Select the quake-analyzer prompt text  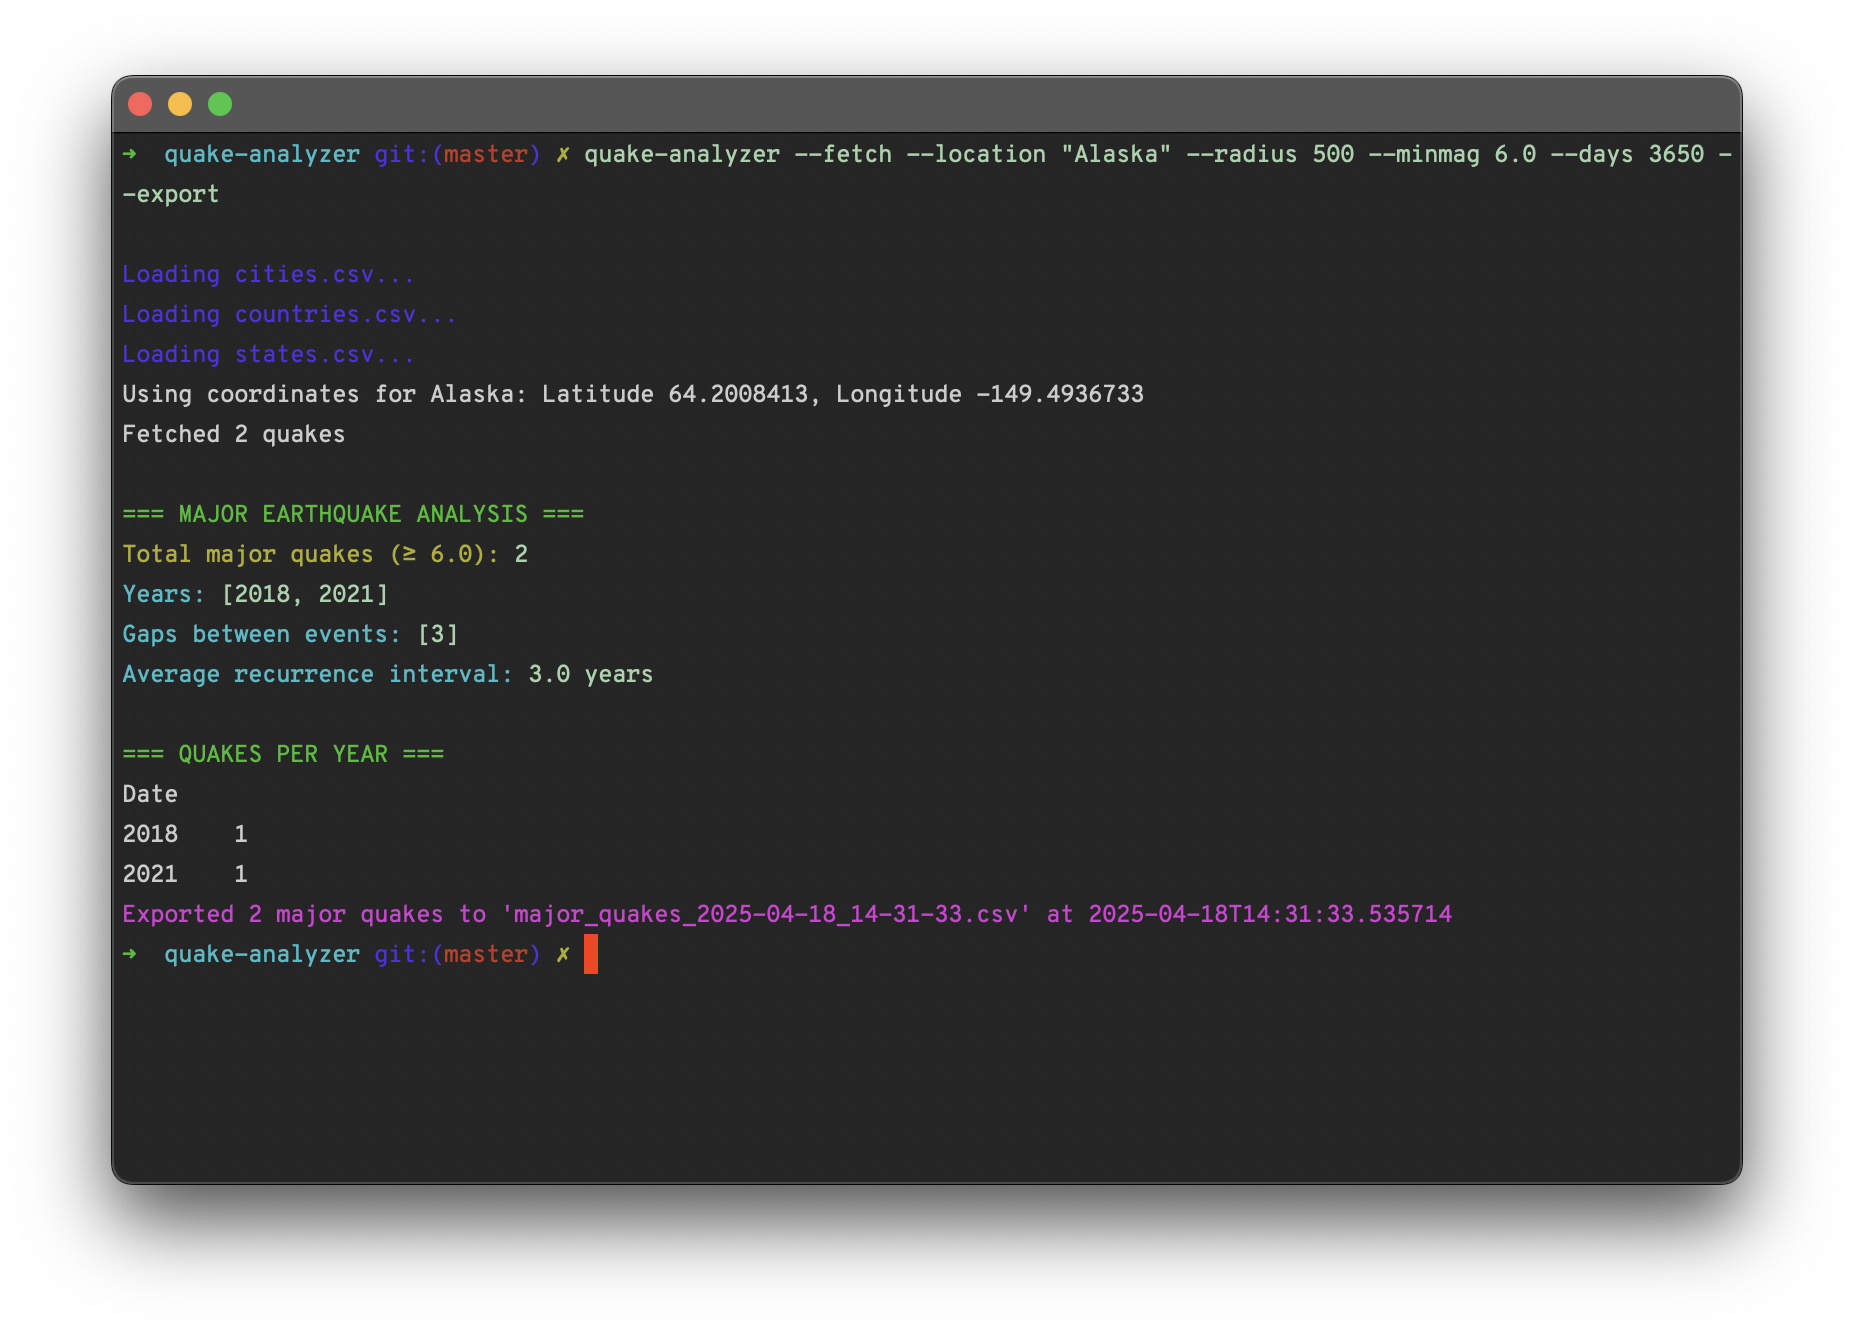click(262, 154)
